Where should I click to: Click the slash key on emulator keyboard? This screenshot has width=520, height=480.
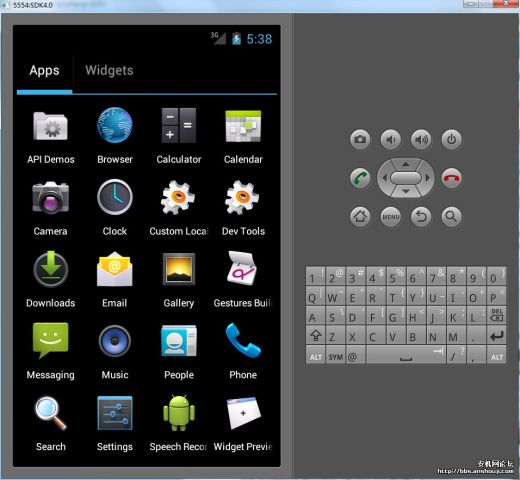(456, 355)
